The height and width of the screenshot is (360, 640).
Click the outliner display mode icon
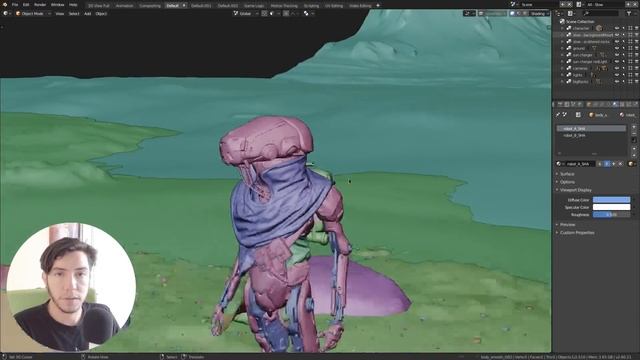[571, 13]
